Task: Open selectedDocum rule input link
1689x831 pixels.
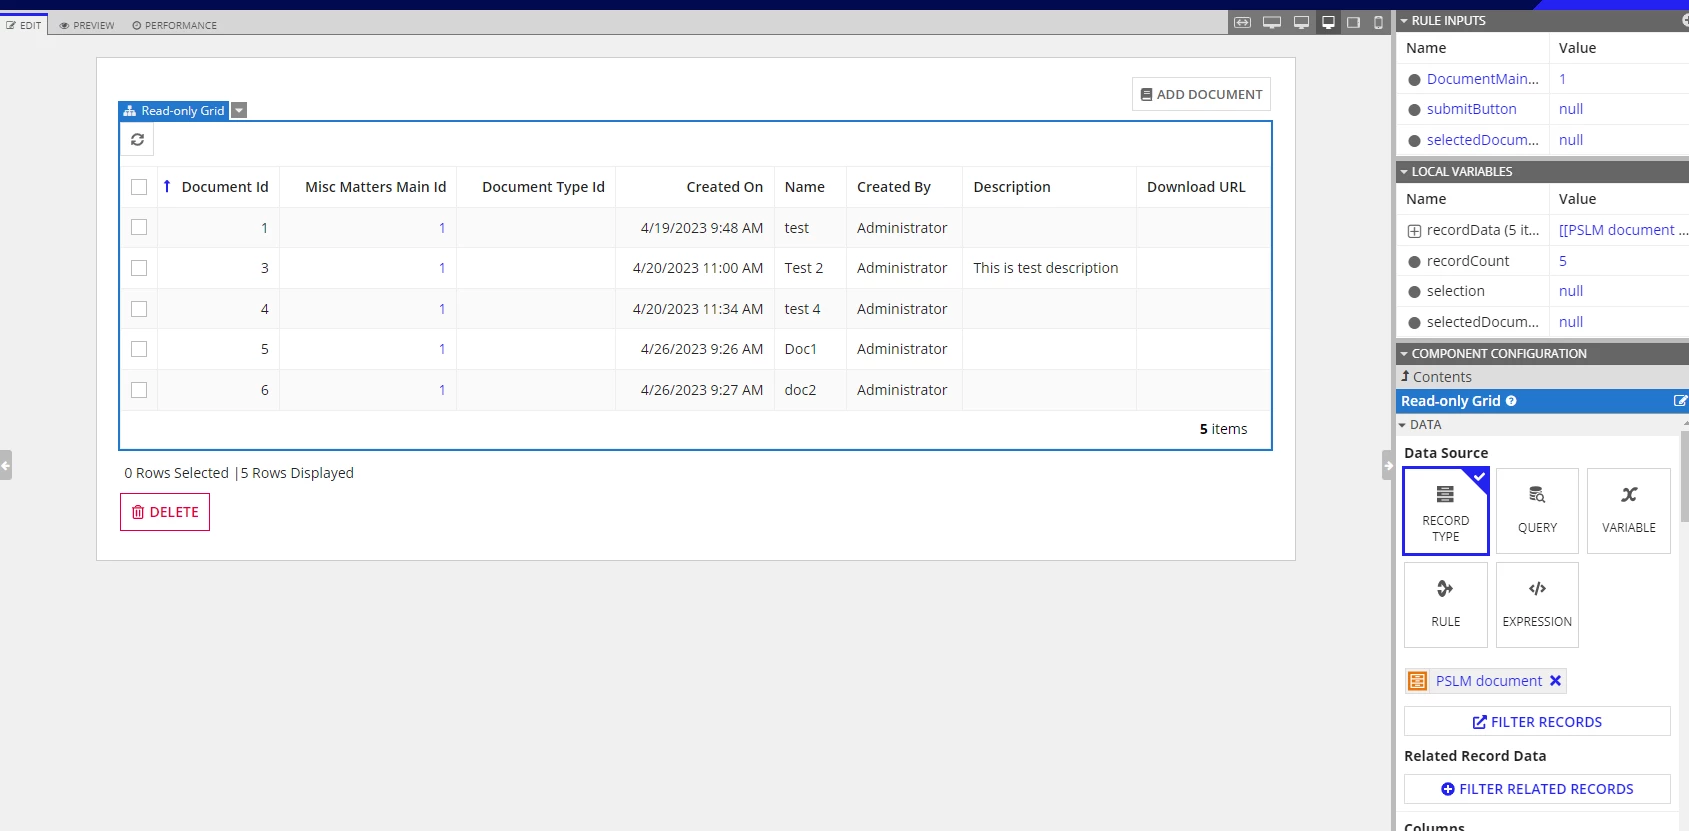Action: pos(1482,140)
